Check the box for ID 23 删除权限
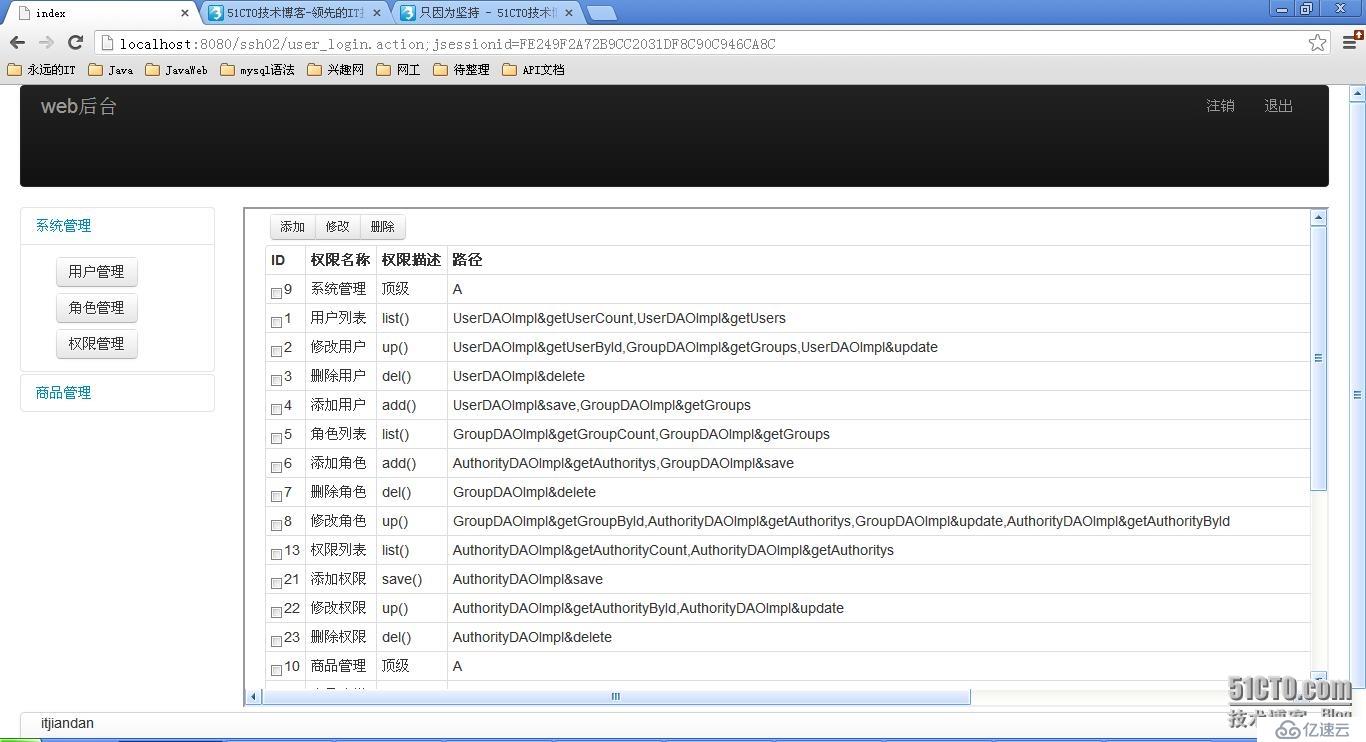The image size is (1366, 742). pyautogui.click(x=276, y=641)
